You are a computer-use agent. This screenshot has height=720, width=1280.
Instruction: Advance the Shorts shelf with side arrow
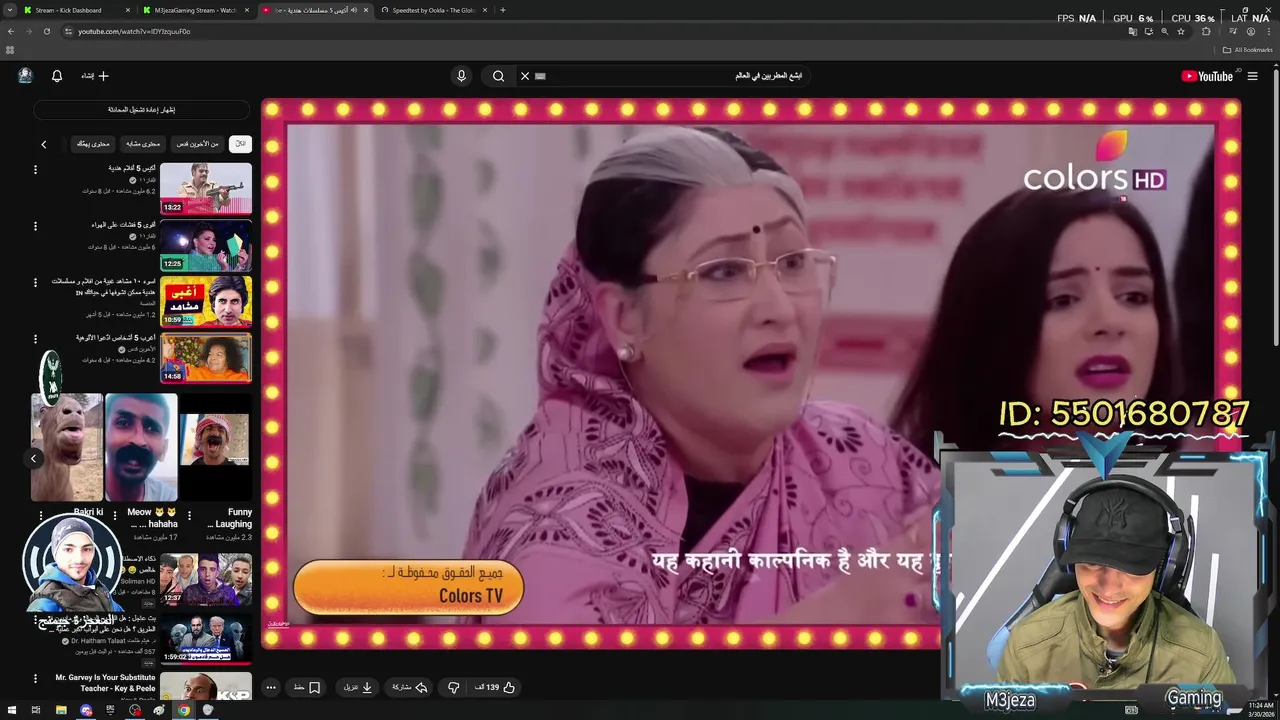pos(33,458)
